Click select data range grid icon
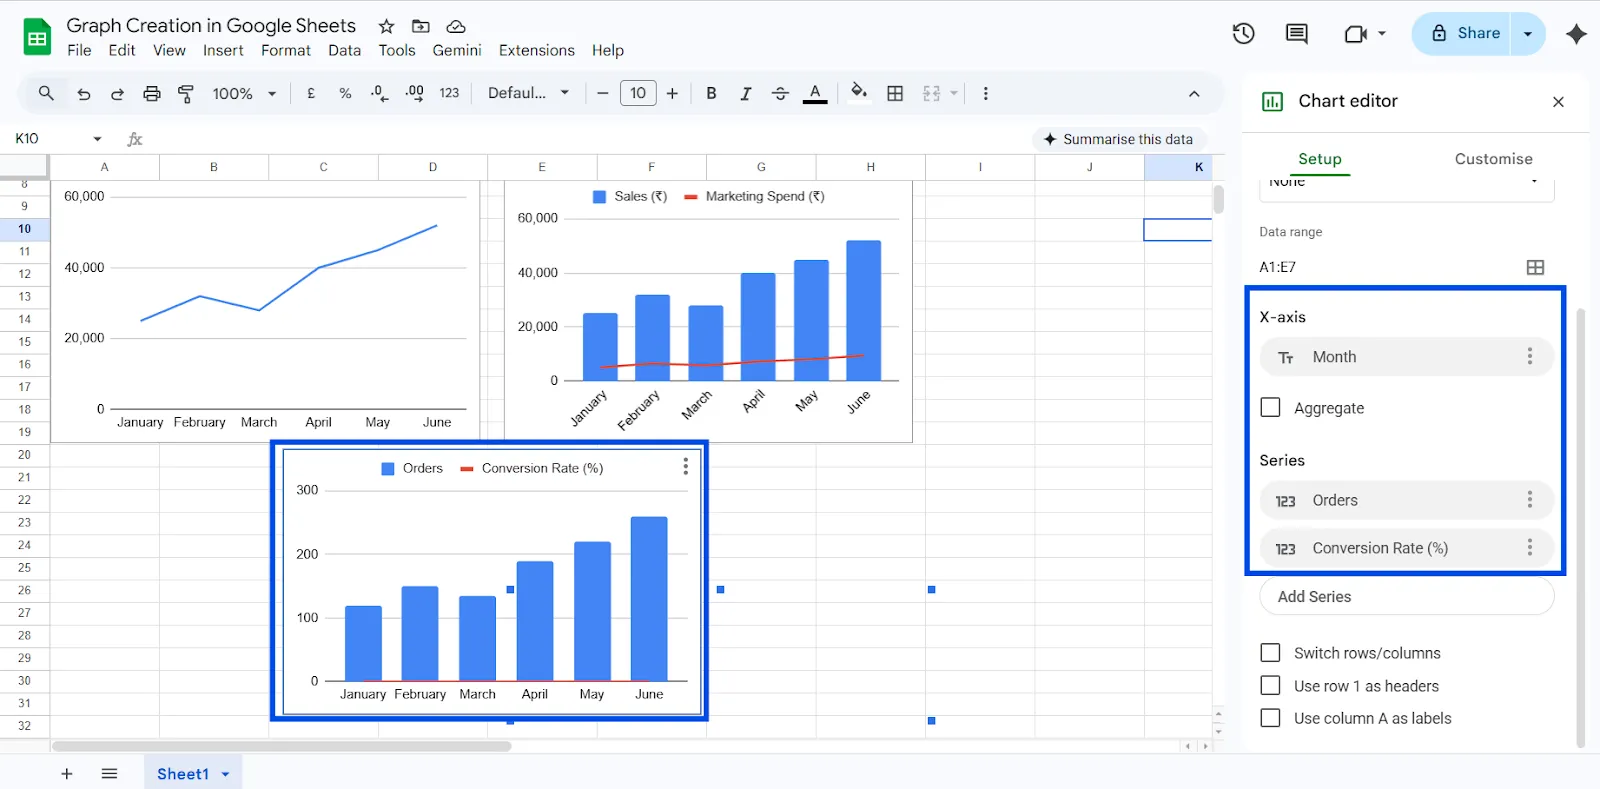Image resolution: width=1600 pixels, height=789 pixels. click(x=1535, y=267)
